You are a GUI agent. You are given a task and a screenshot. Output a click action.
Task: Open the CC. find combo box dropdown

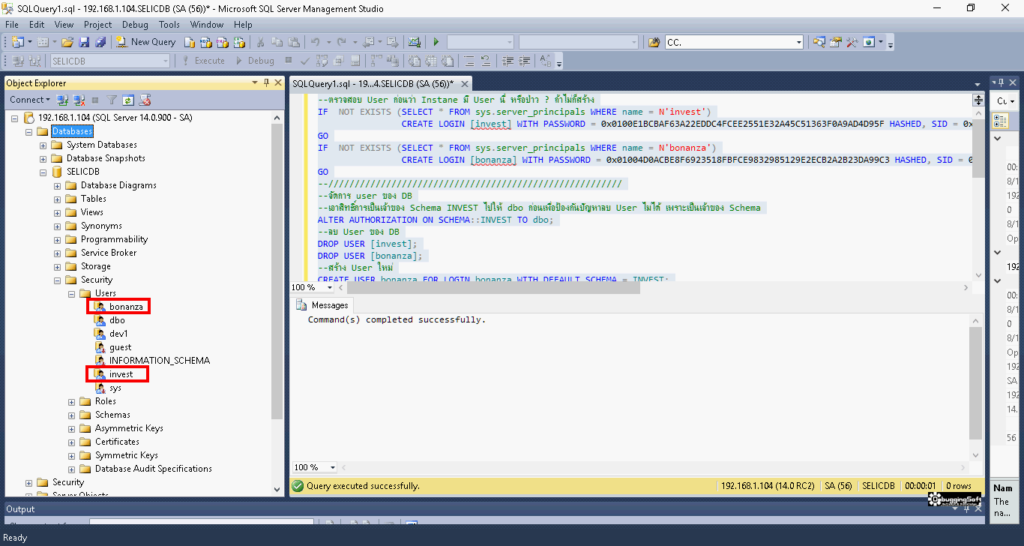pos(799,42)
